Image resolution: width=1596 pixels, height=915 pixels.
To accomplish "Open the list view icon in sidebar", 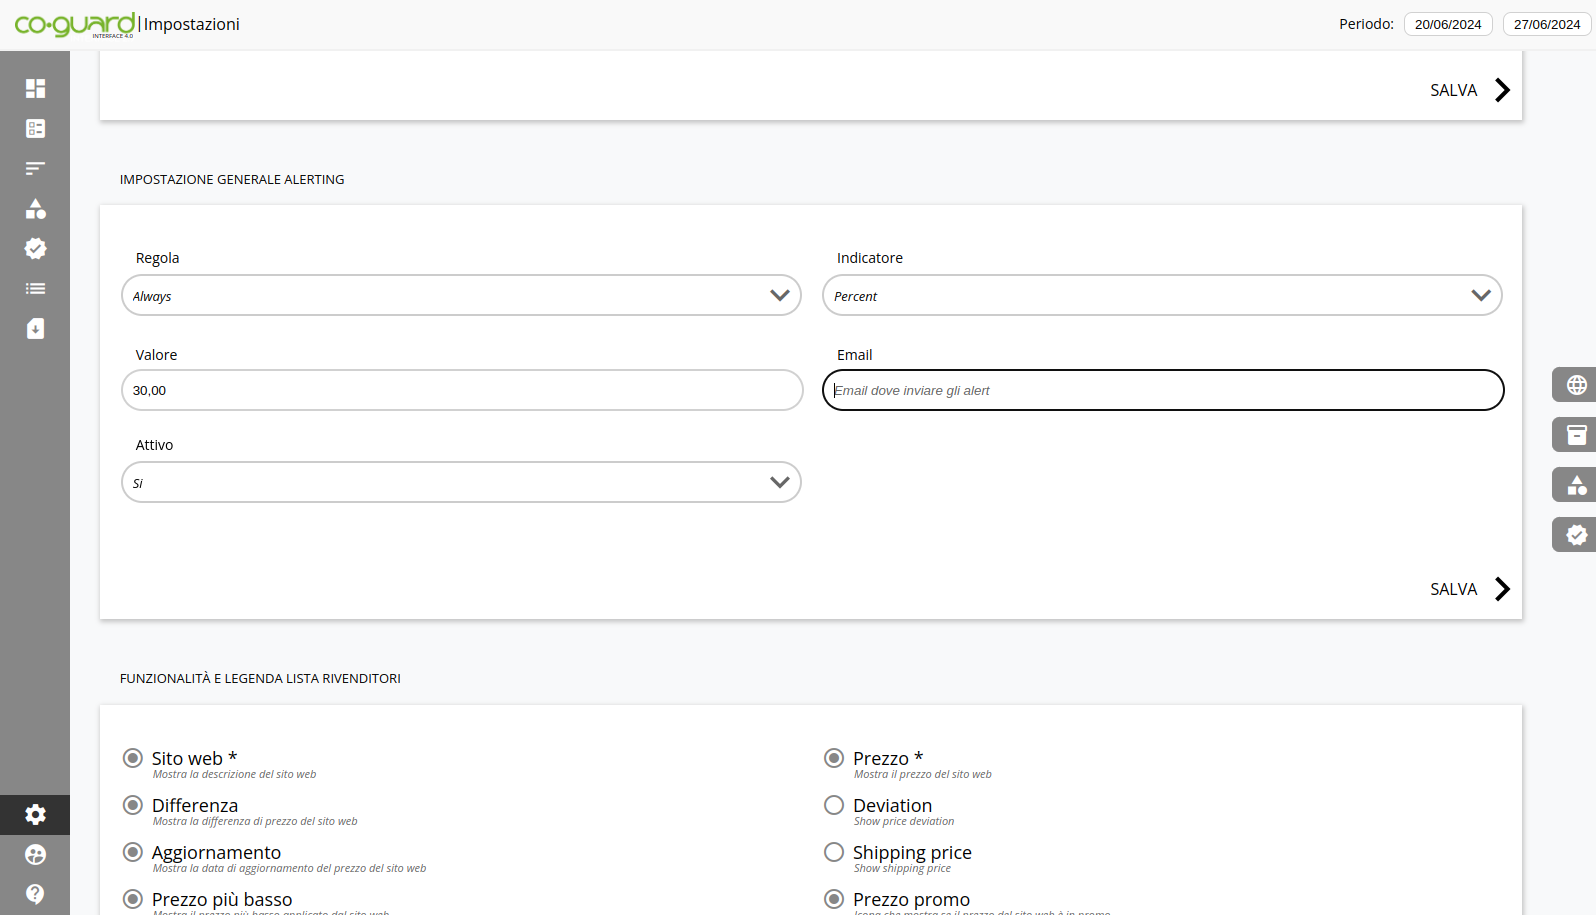I will 35,289.
